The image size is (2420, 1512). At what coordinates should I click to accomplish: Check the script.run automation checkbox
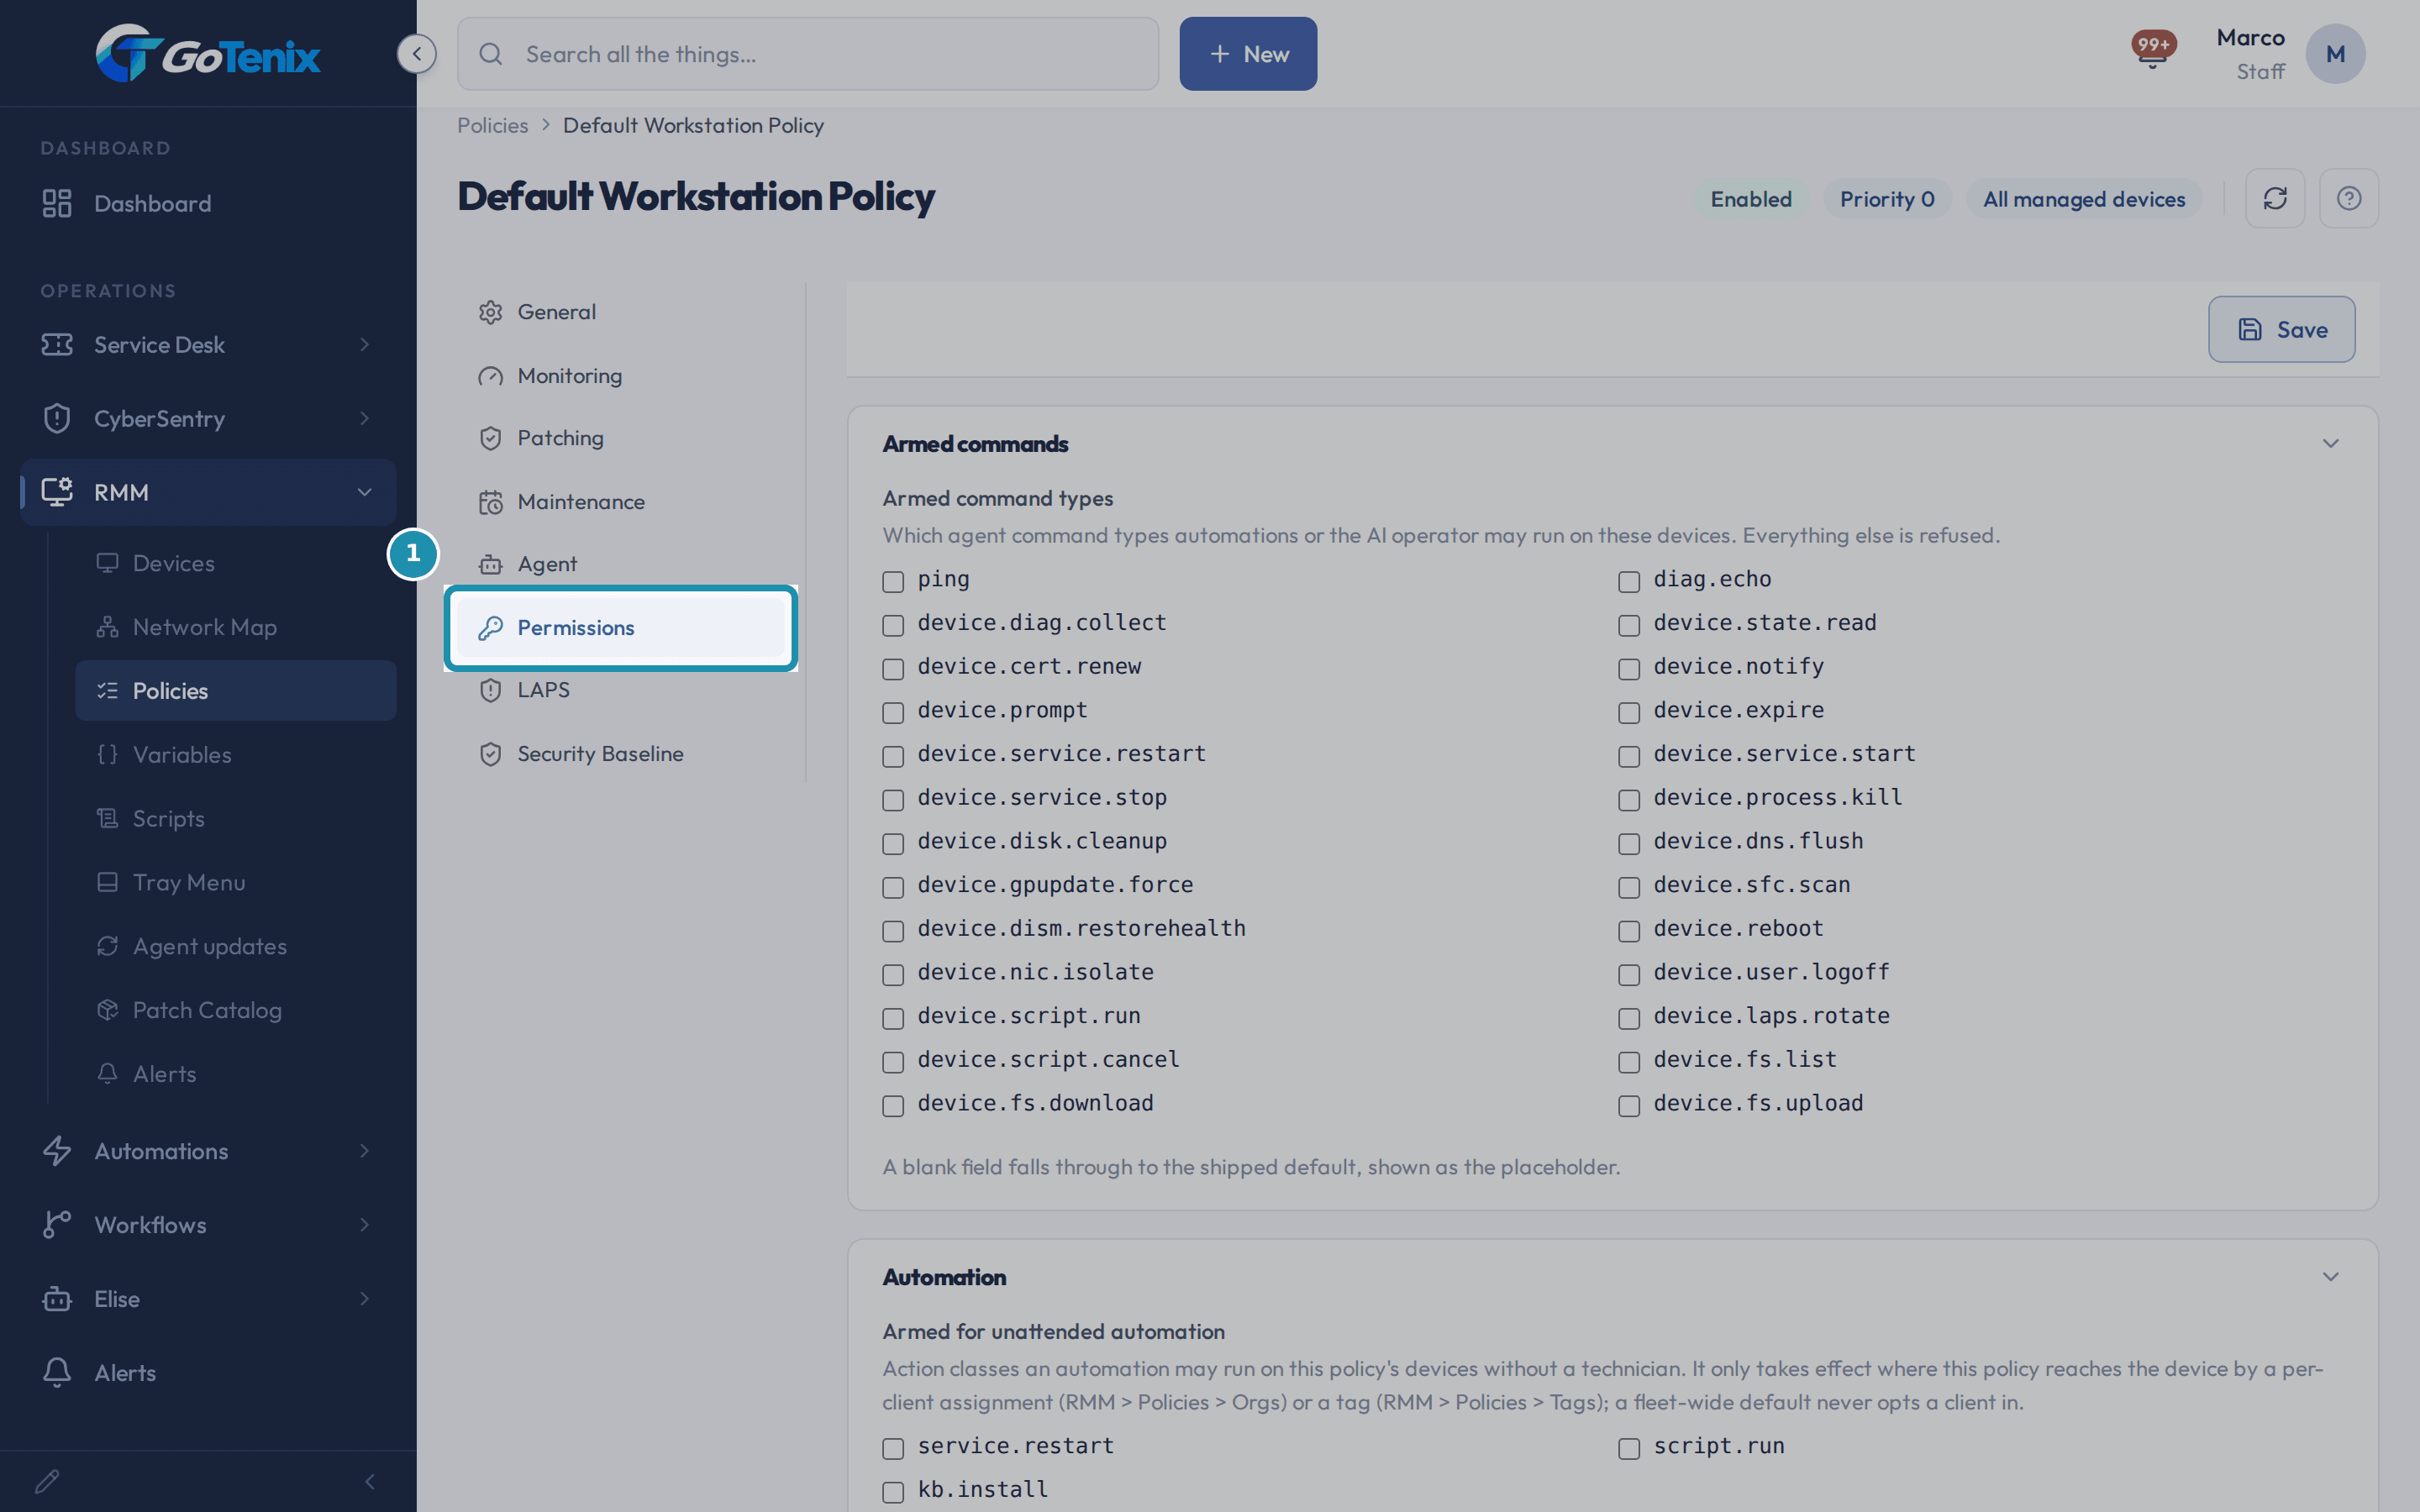coord(1629,1449)
